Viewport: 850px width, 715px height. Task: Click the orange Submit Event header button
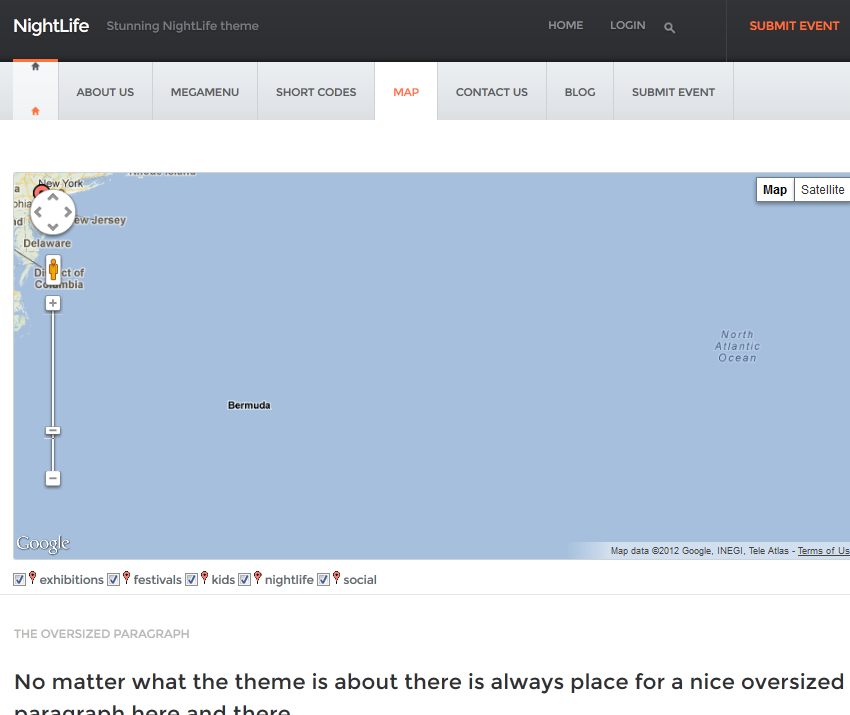794,26
